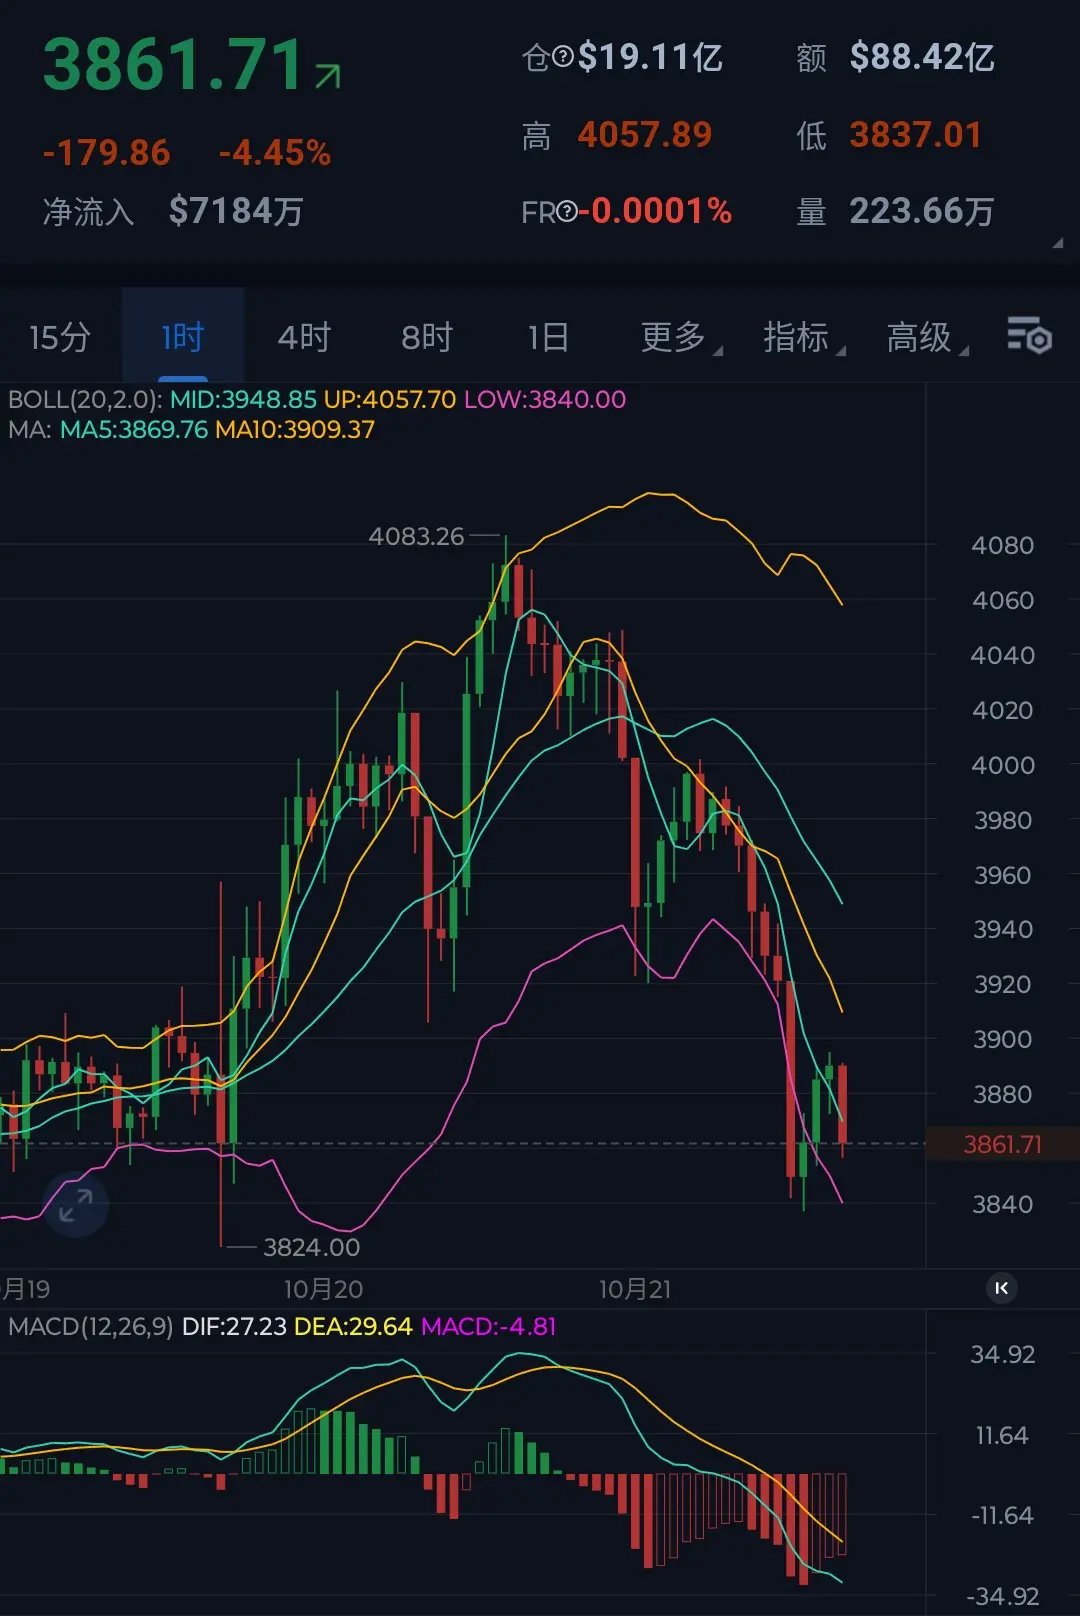Viewport: 1080px width, 1616px height.
Task: Tap the MA5:3869.76 value
Action: click(134, 430)
